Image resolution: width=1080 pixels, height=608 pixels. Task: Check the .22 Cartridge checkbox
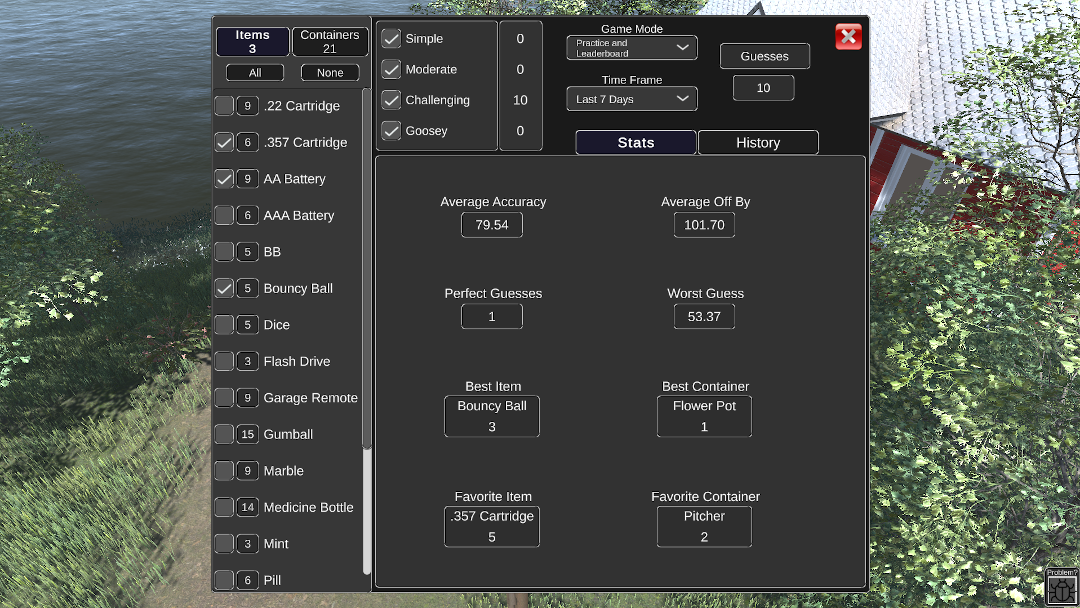coord(224,106)
